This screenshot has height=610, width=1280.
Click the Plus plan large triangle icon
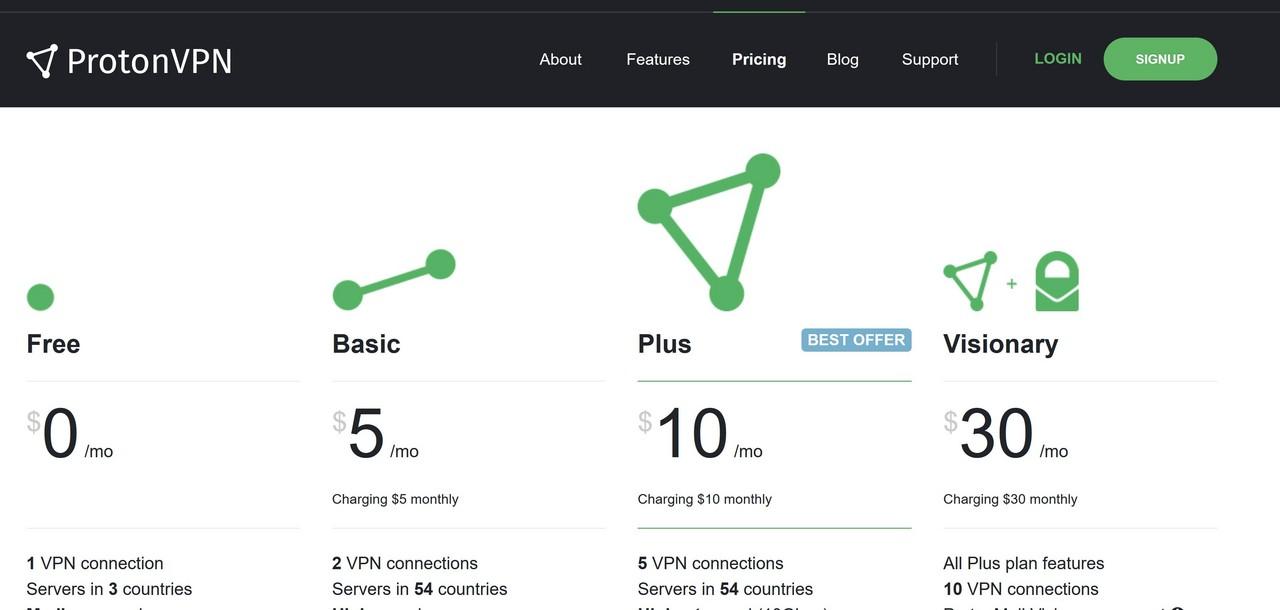[709, 232]
